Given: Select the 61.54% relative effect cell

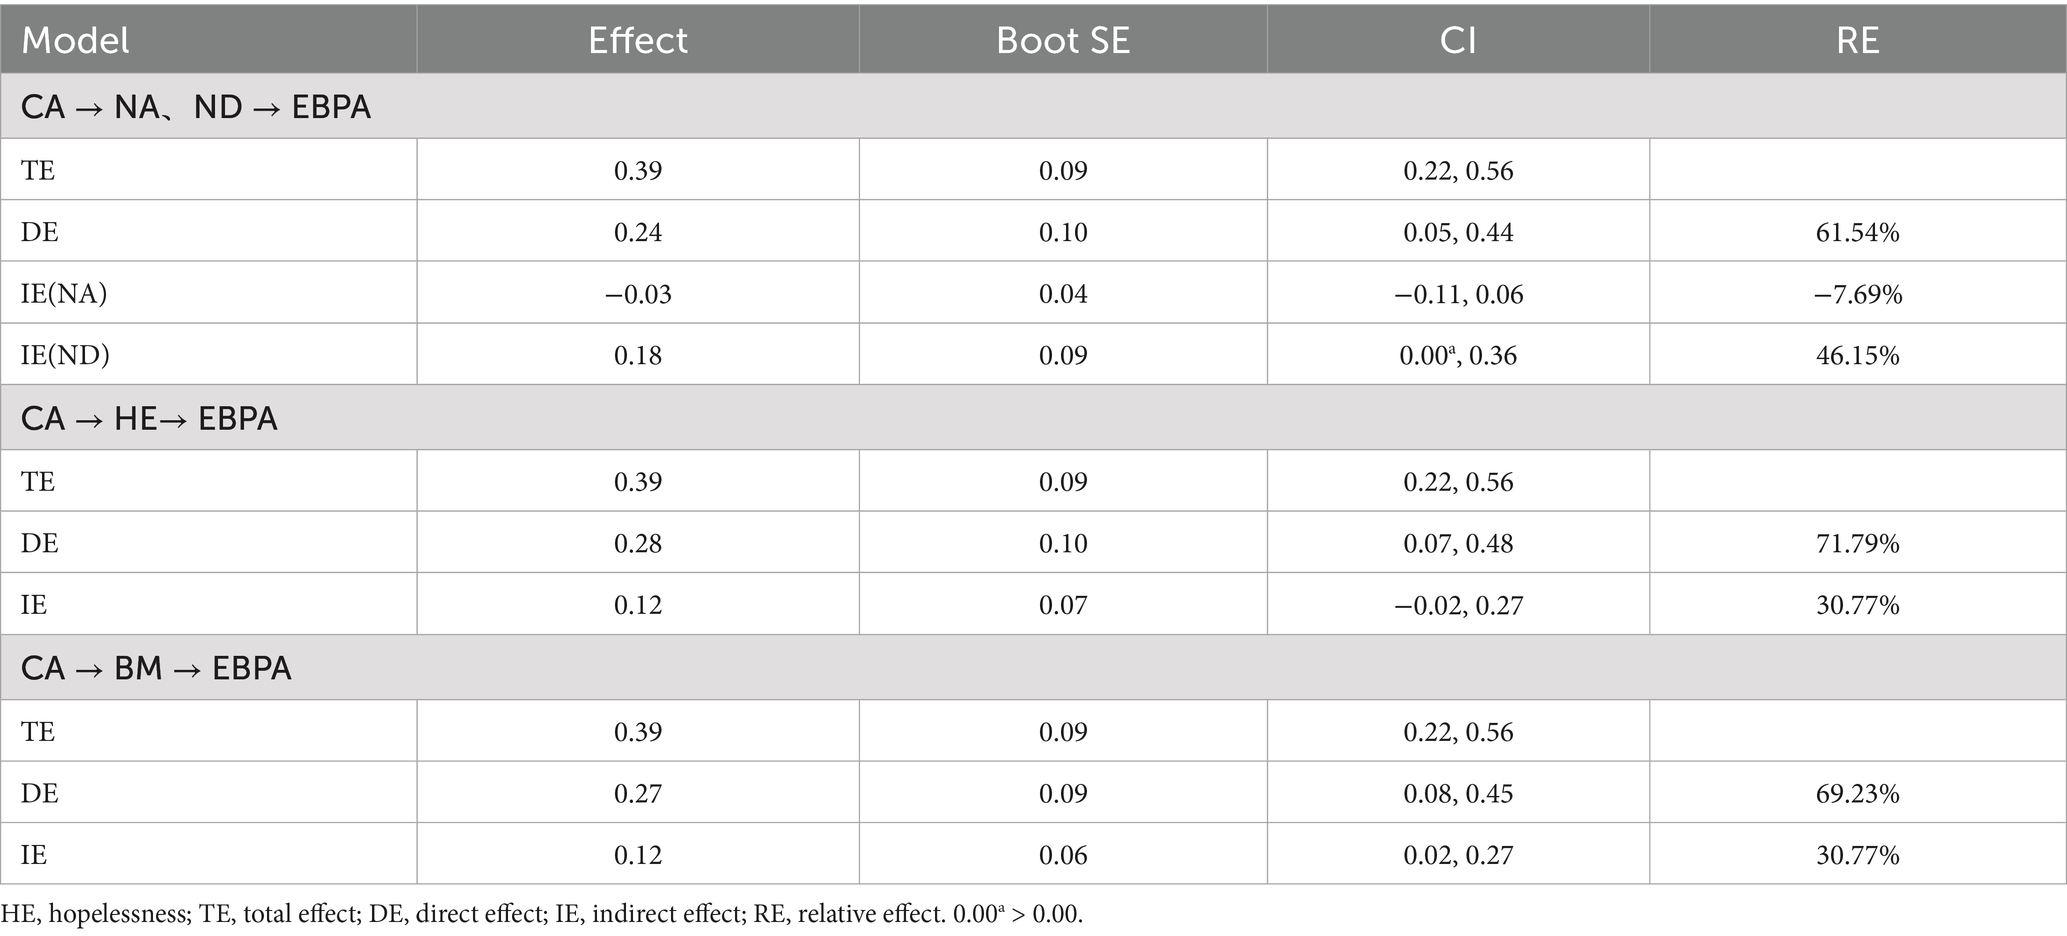Looking at the screenshot, I should [x=1858, y=232].
